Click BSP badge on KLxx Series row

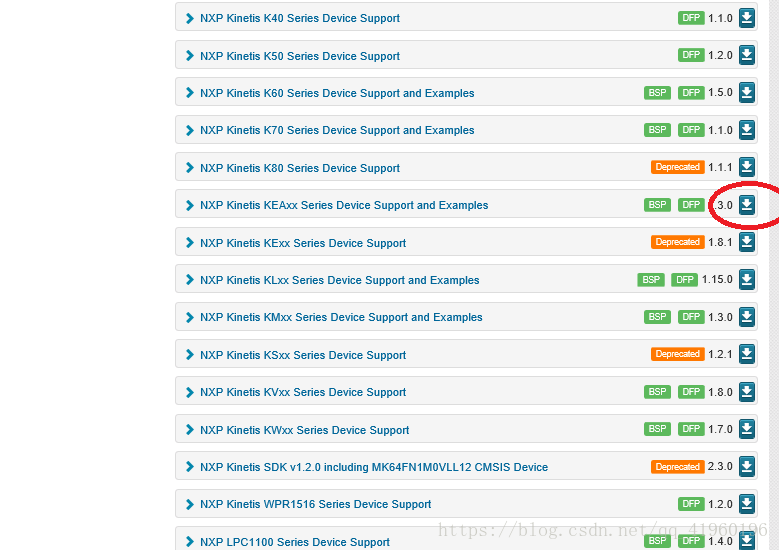click(651, 280)
